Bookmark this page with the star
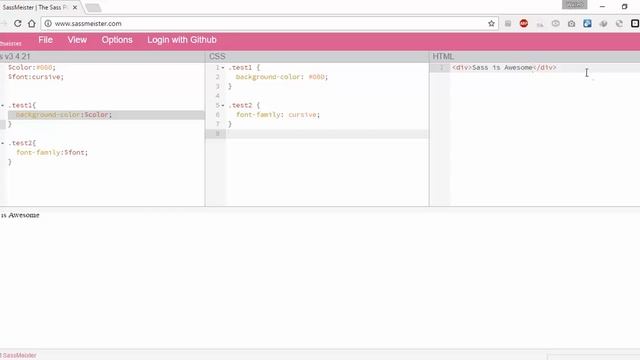The height and width of the screenshot is (360, 640). (x=491, y=24)
